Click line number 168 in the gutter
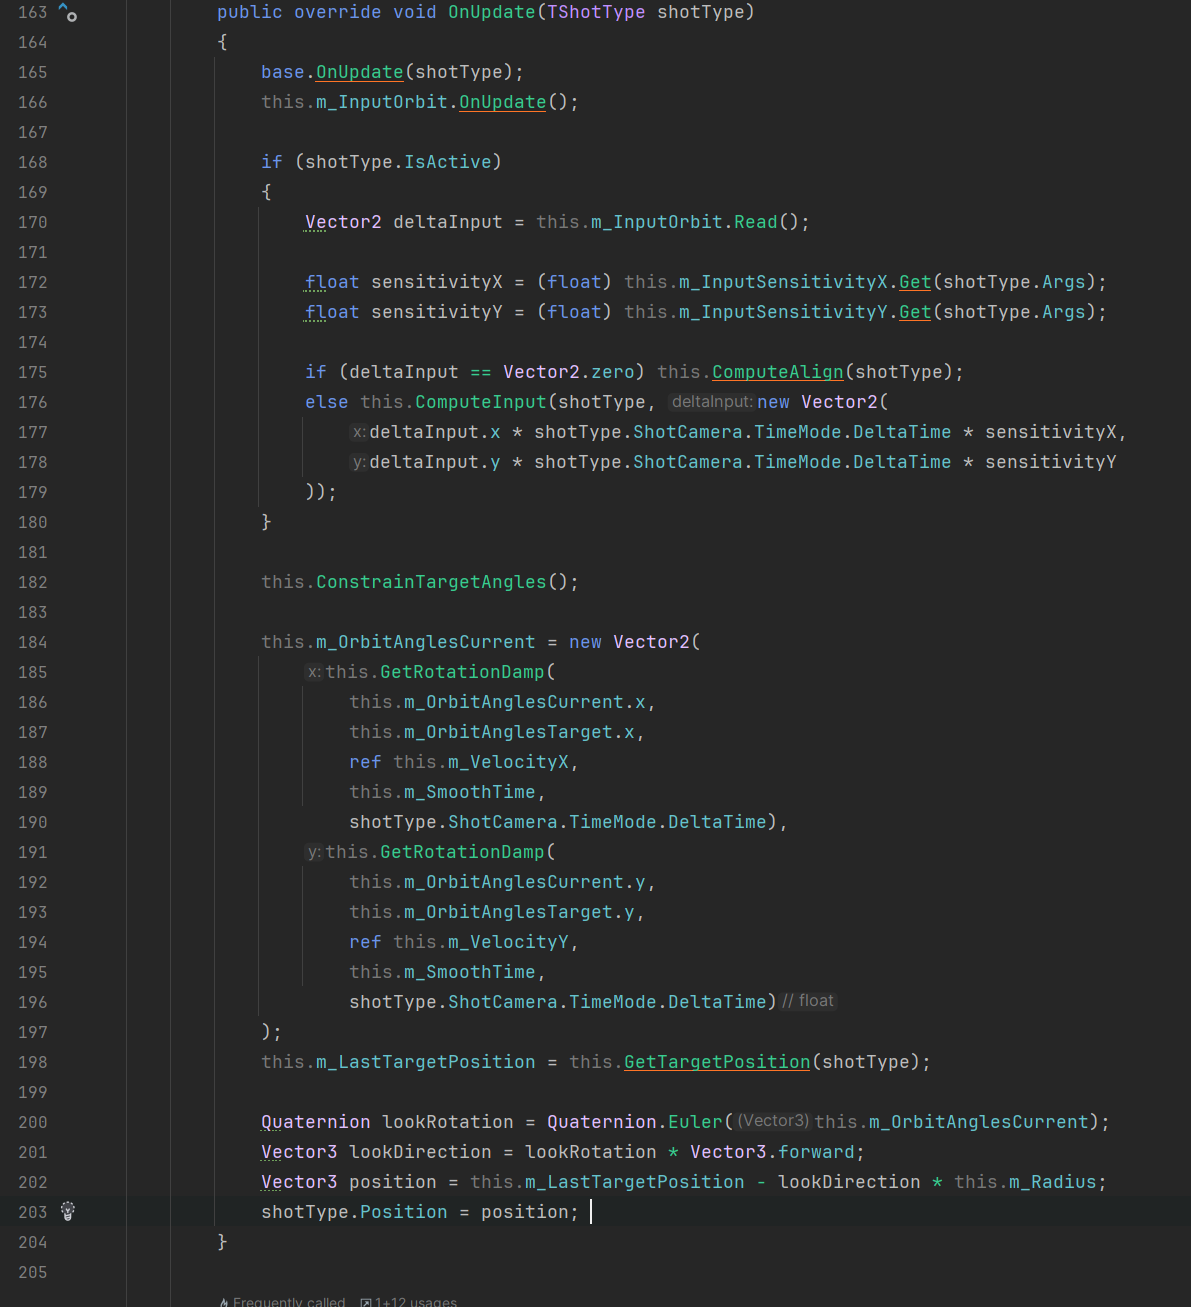This screenshot has width=1191, height=1307. [x=33, y=162]
